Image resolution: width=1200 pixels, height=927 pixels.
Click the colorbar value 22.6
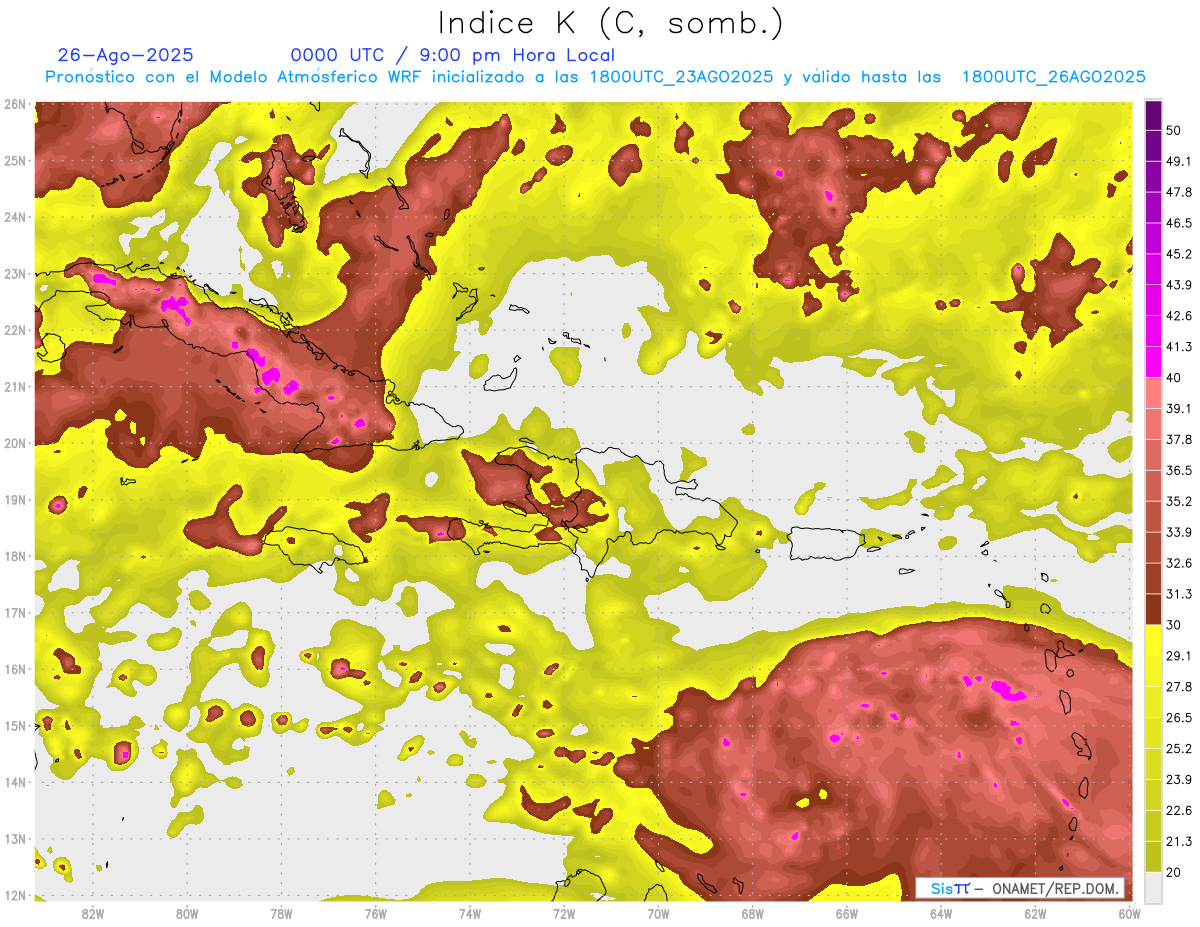1179,811
